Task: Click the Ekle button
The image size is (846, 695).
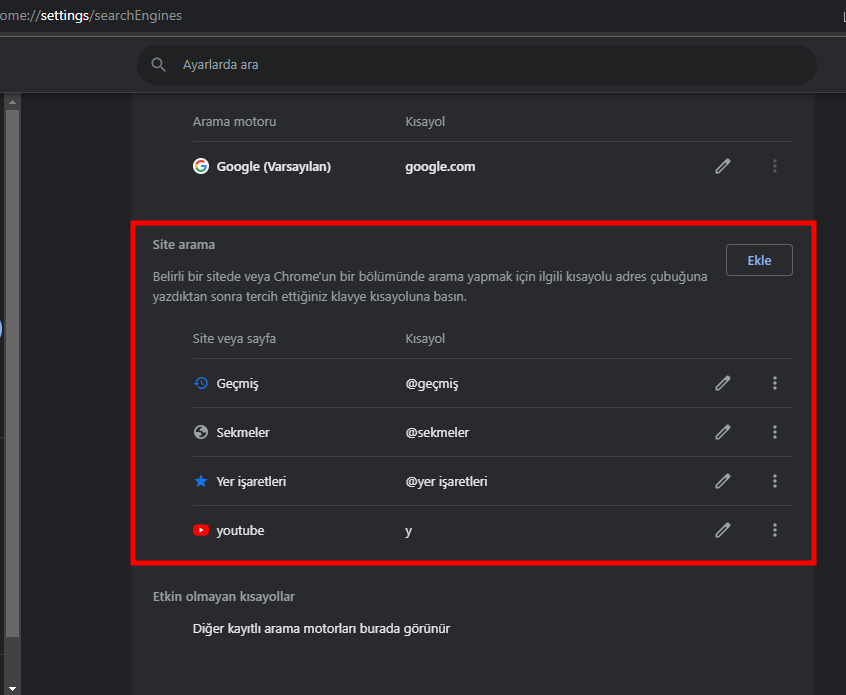Action: point(759,260)
